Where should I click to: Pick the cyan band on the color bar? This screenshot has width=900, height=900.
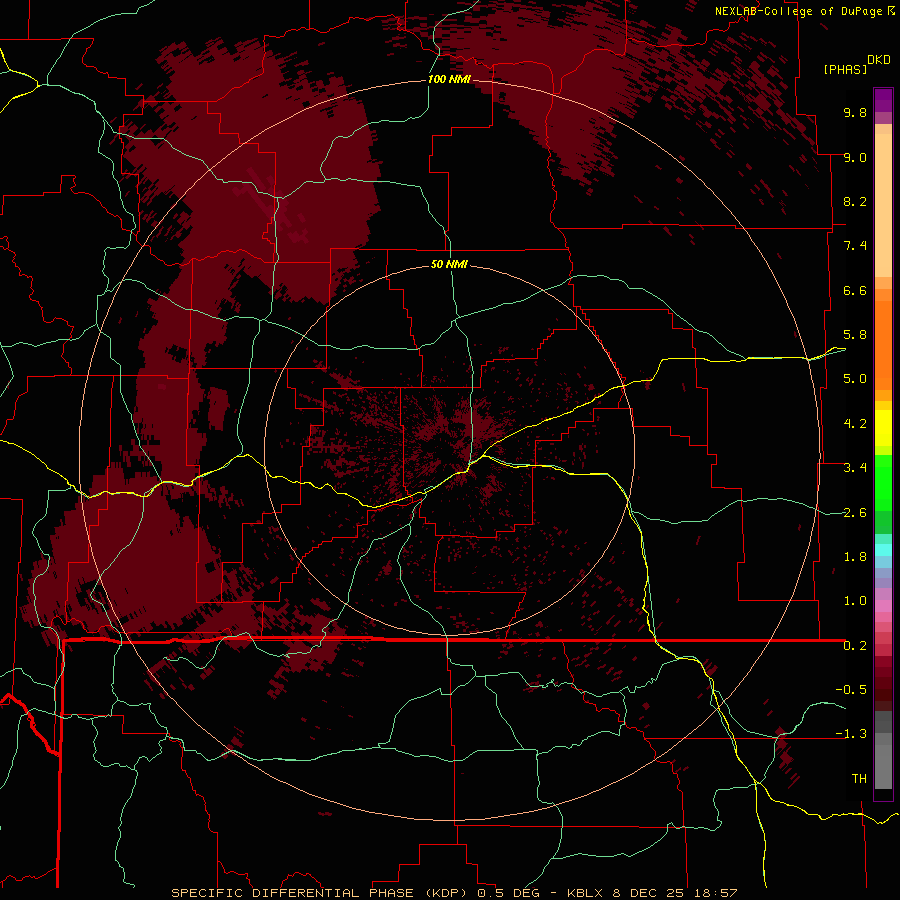click(883, 550)
